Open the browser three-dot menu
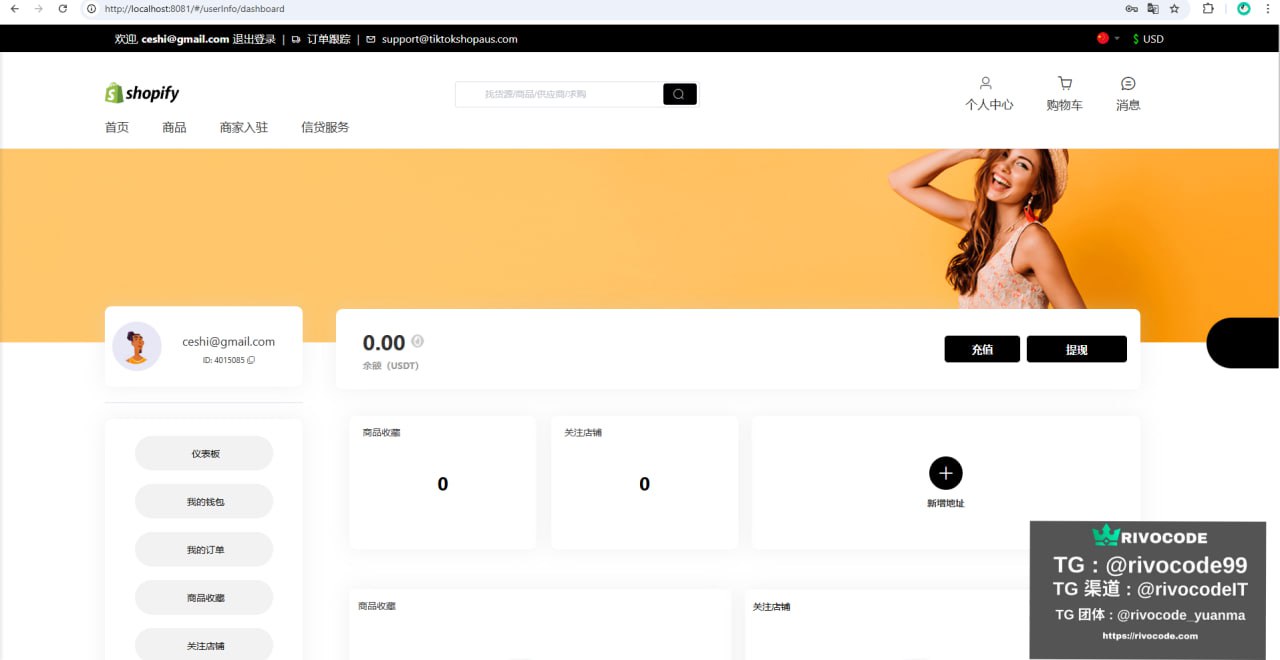 [1268, 9]
